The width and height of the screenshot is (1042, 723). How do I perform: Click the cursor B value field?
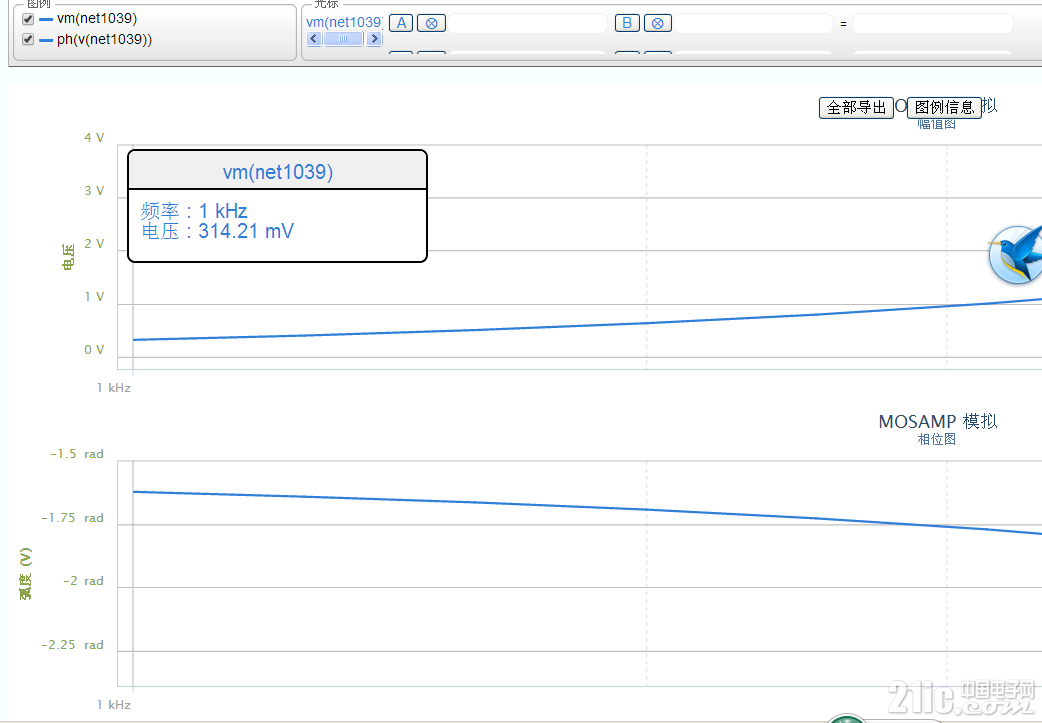click(x=754, y=23)
